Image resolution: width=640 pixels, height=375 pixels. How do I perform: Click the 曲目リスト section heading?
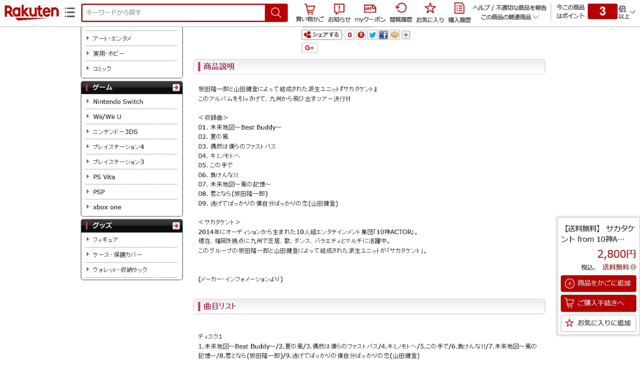(x=220, y=306)
